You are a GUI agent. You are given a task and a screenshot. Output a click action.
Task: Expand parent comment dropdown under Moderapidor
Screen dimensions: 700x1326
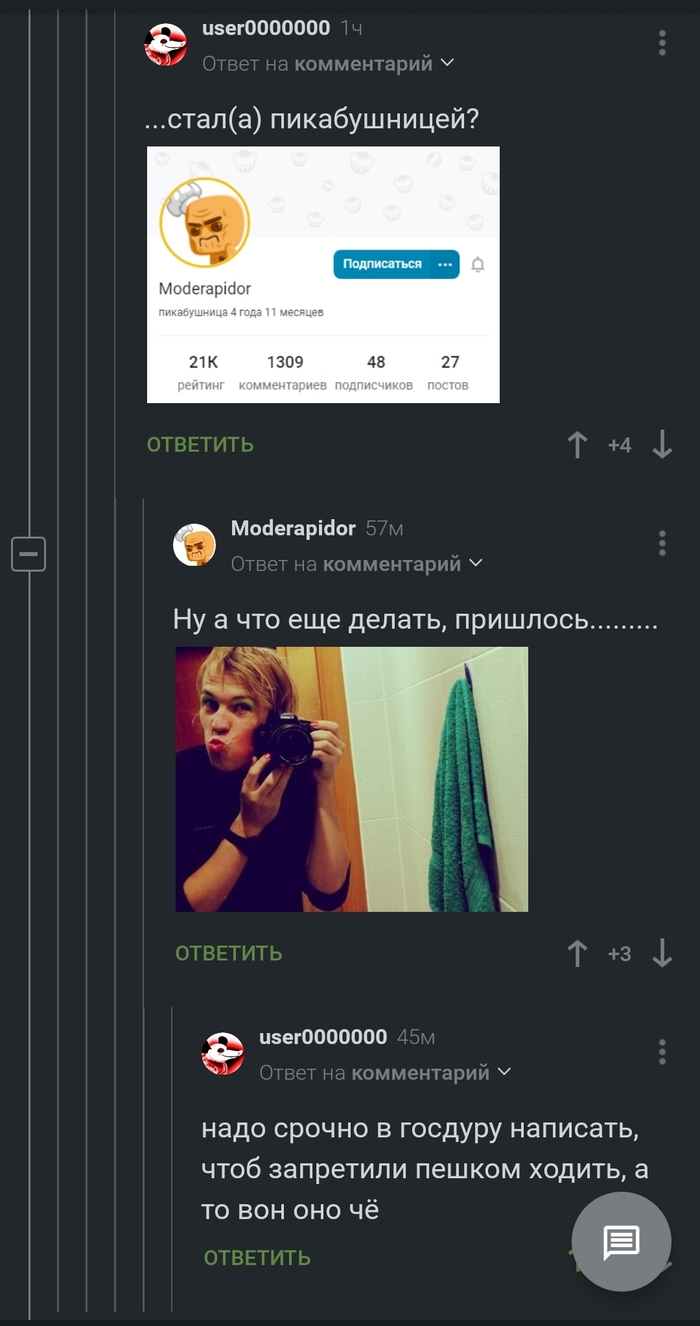475,563
